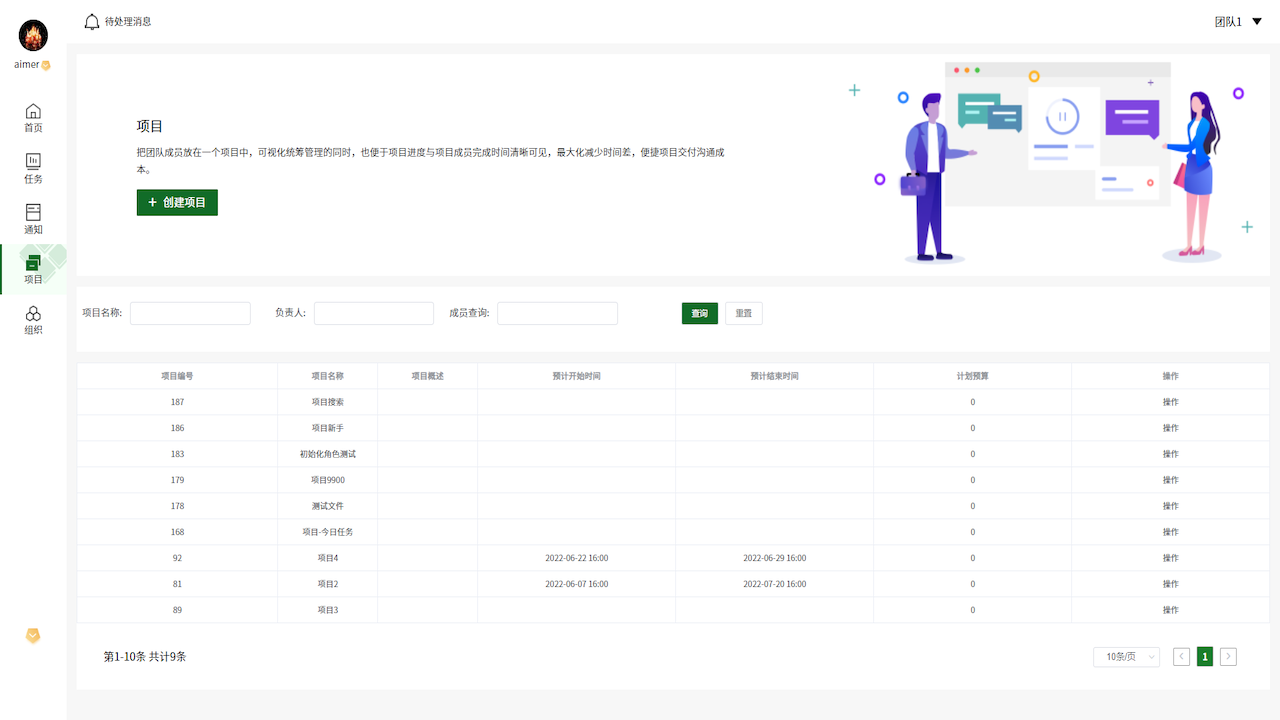This screenshot has height=720, width=1280.
Task: Go to previous page arrow
Action: tap(1181, 657)
